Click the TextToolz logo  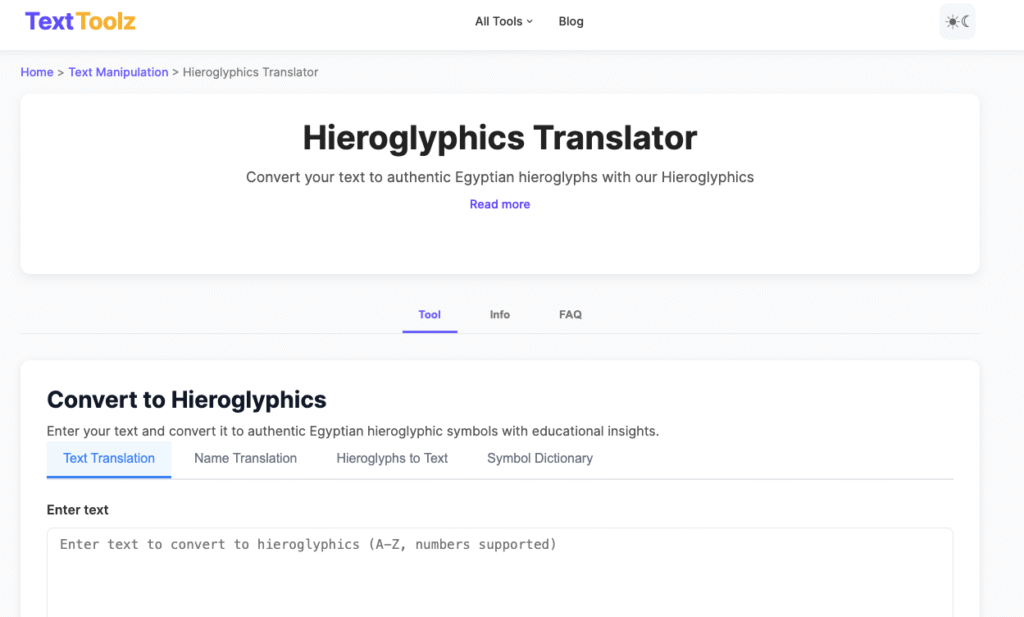tap(79, 20)
